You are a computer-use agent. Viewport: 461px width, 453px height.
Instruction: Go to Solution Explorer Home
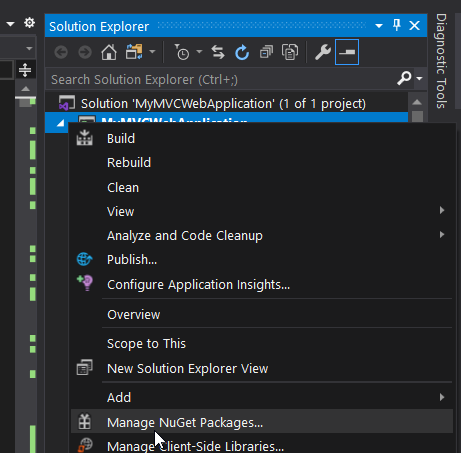click(109, 52)
